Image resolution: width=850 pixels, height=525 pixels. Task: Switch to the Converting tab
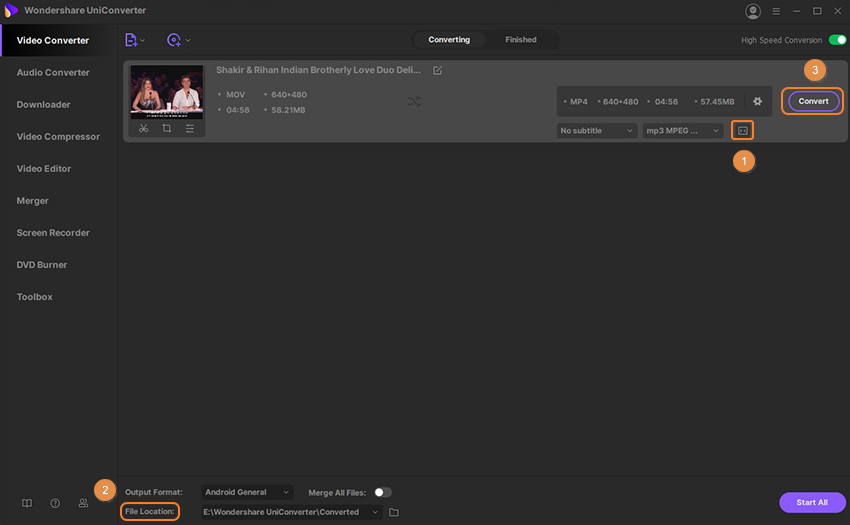click(449, 40)
